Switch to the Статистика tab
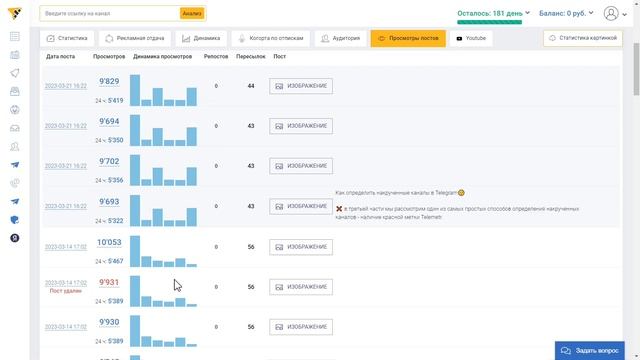Screen dimensions: 640x360 click(67, 38)
